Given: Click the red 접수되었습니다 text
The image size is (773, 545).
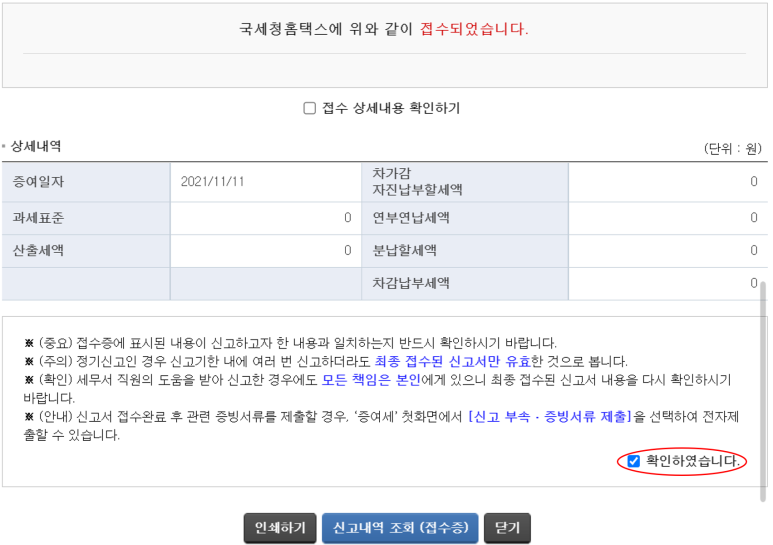Looking at the screenshot, I should pos(474,29).
